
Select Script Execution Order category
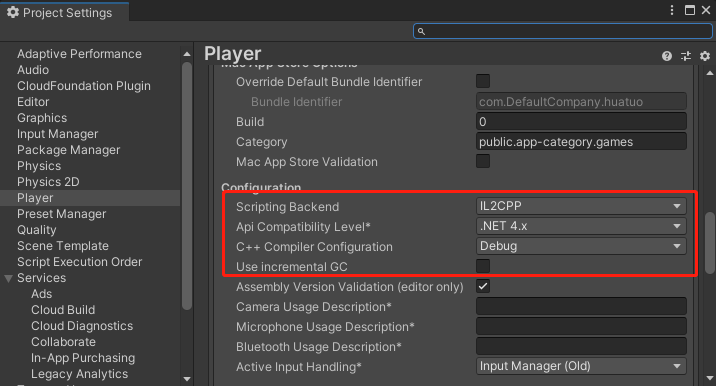tap(79, 262)
